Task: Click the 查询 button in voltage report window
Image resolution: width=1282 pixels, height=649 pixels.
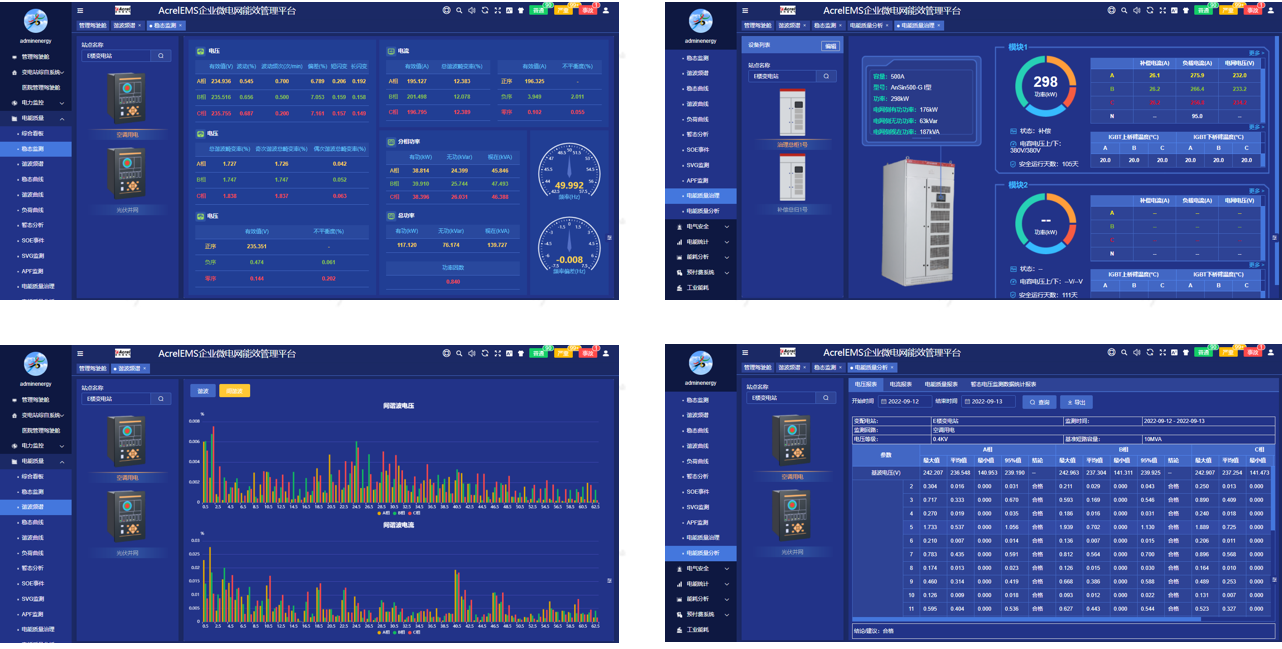Action: tap(1039, 402)
